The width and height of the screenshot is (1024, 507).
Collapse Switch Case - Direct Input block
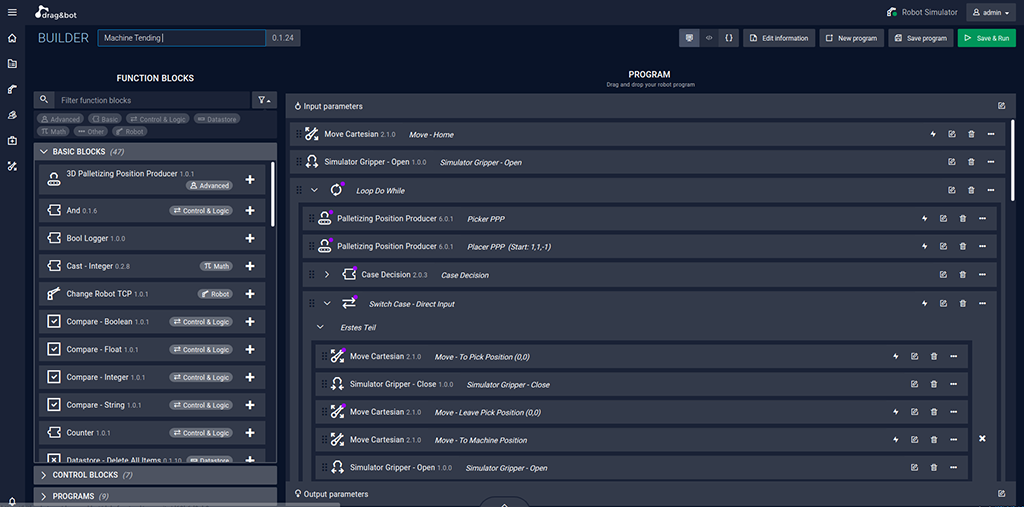(327, 303)
